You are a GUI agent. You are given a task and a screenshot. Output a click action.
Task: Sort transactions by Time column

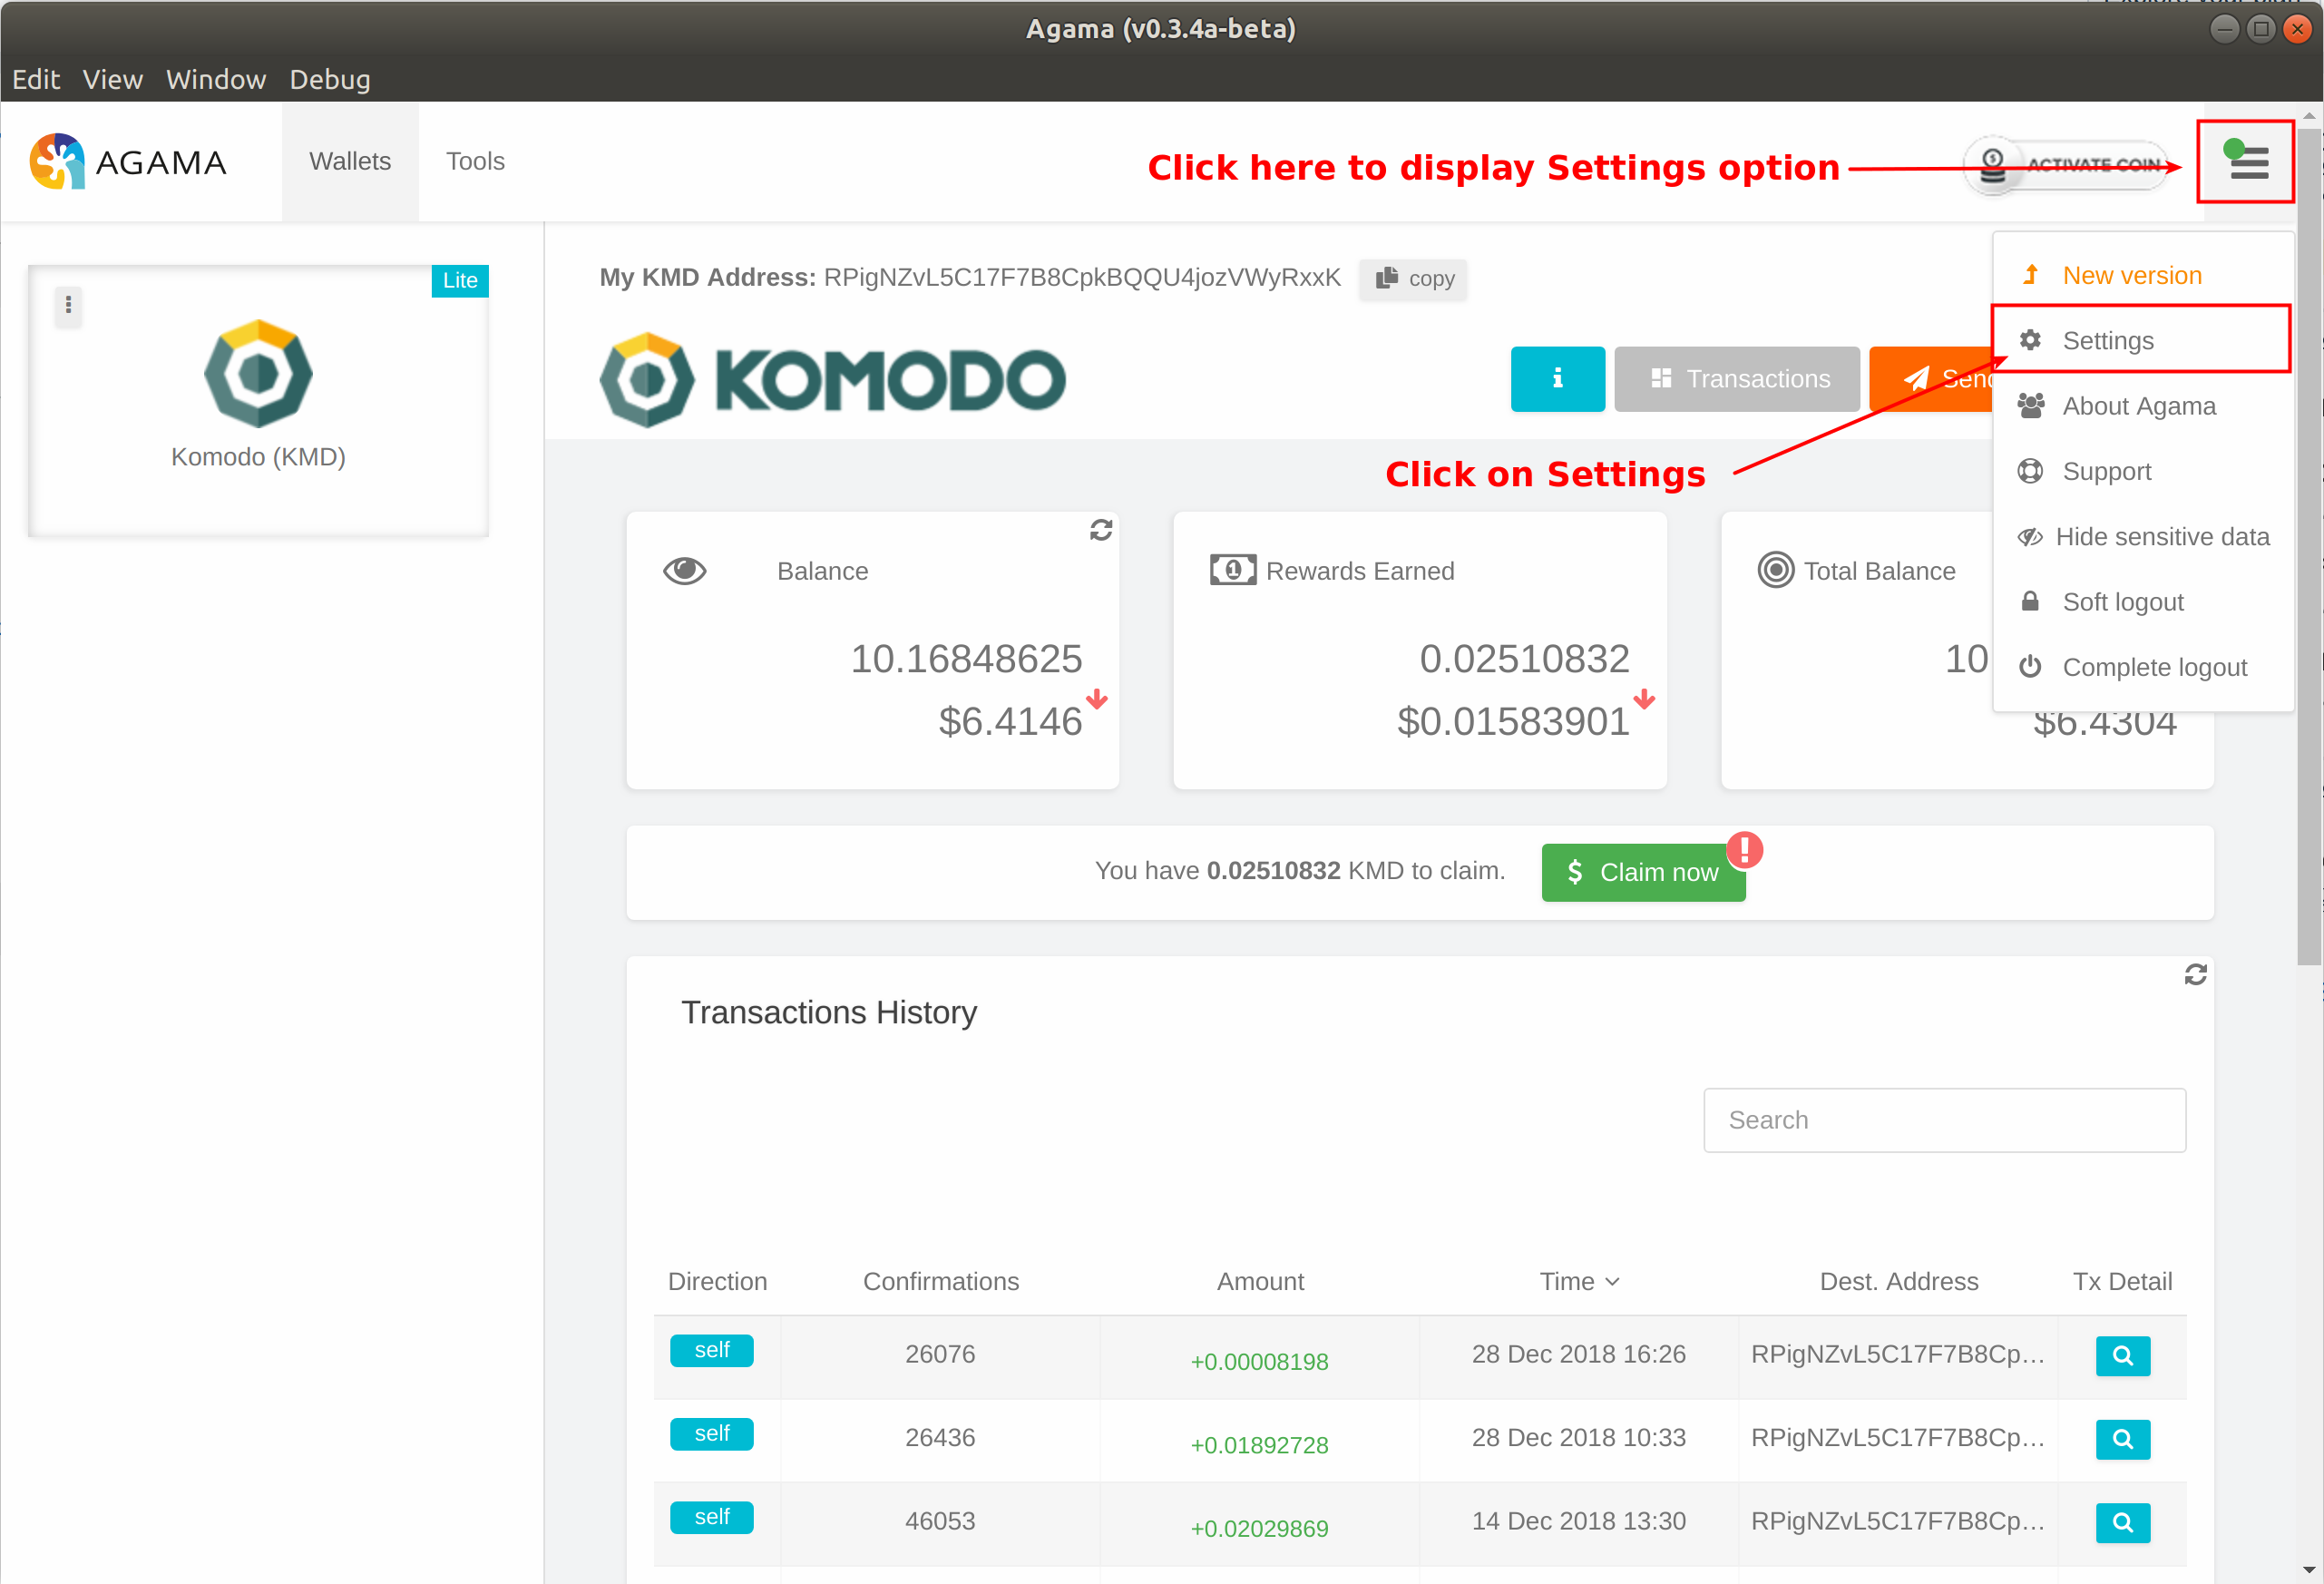[x=1579, y=1281]
